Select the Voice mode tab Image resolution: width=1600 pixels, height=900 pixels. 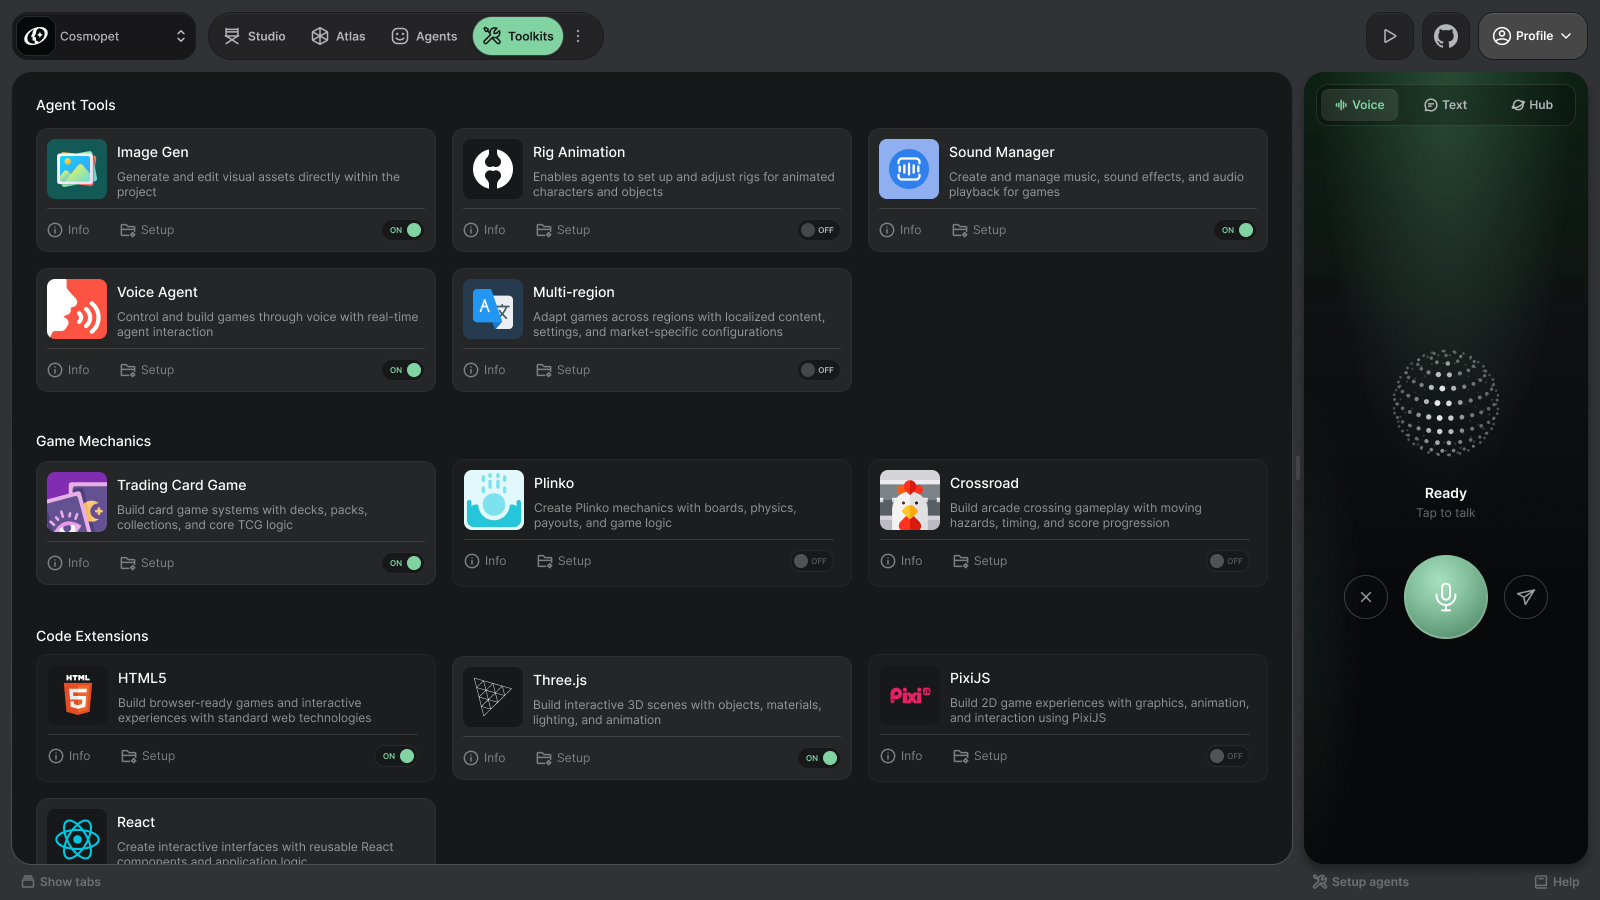coord(1360,105)
